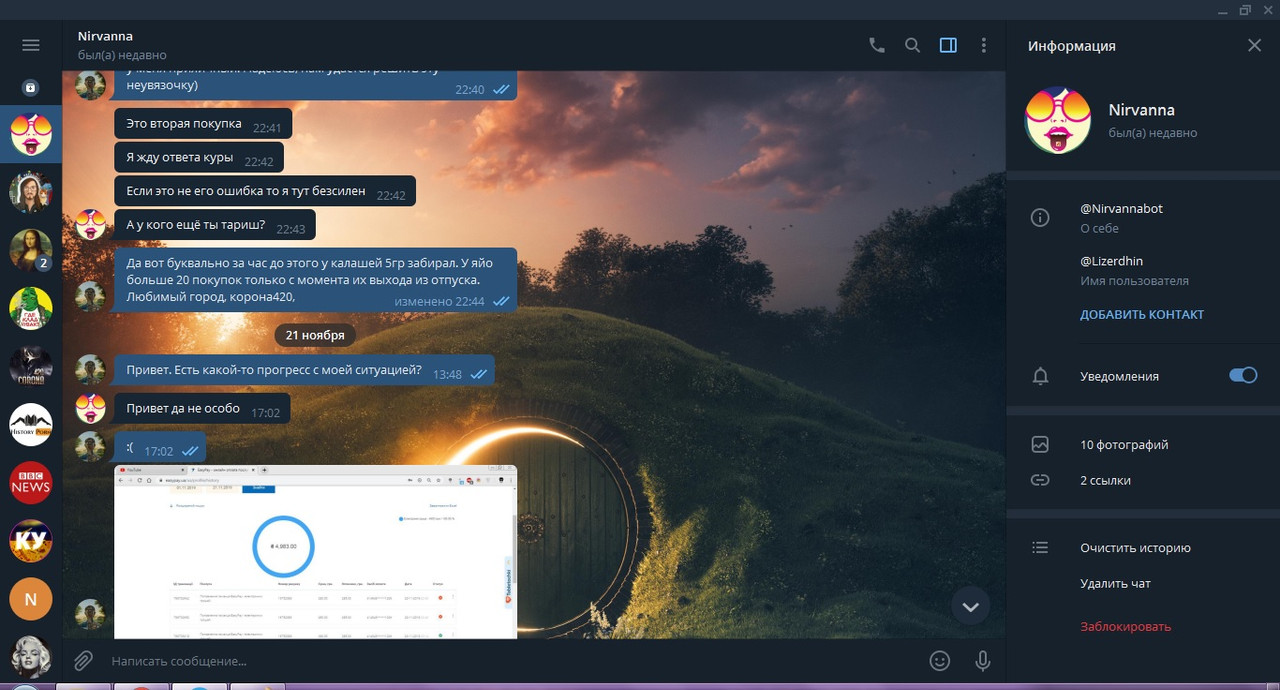The image size is (1280, 690).
Task: Open the green frog avatar chat
Action: point(31,308)
